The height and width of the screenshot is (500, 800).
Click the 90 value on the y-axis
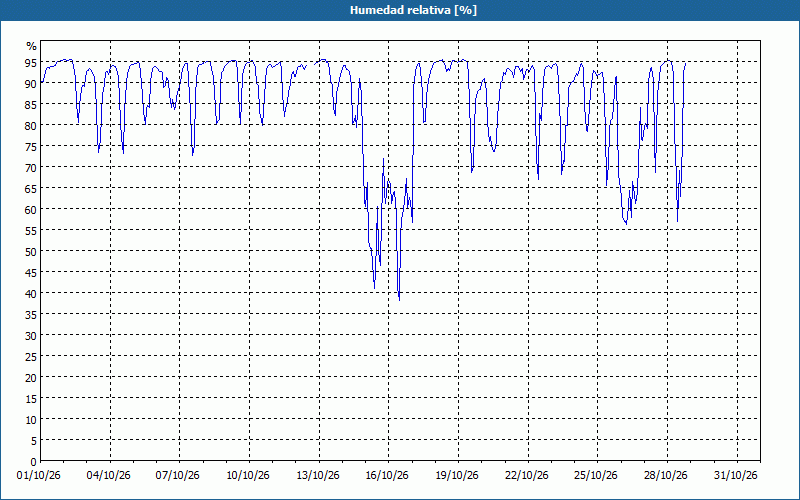[x=31, y=83]
